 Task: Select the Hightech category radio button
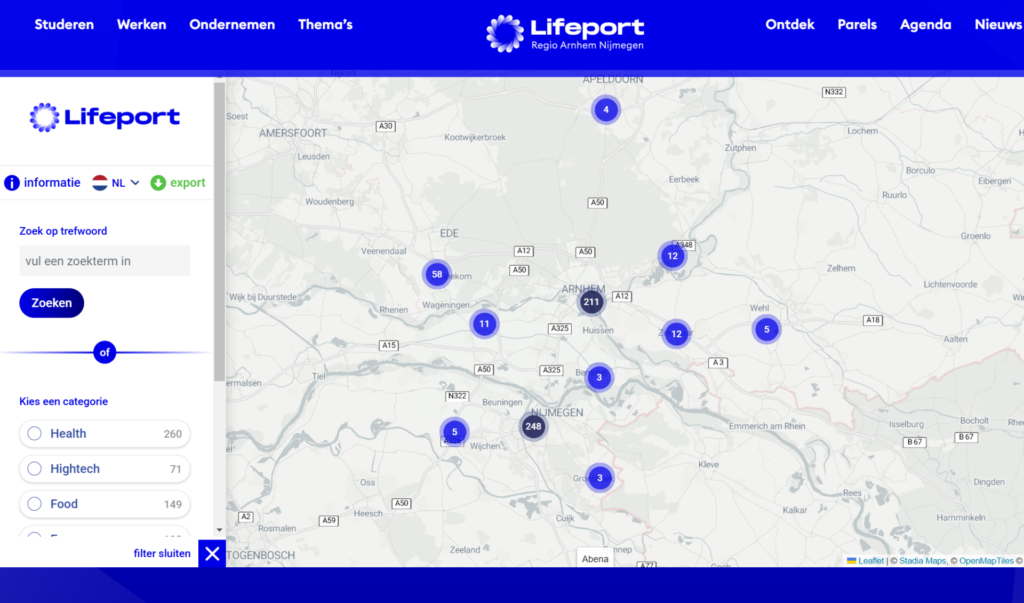(35, 468)
